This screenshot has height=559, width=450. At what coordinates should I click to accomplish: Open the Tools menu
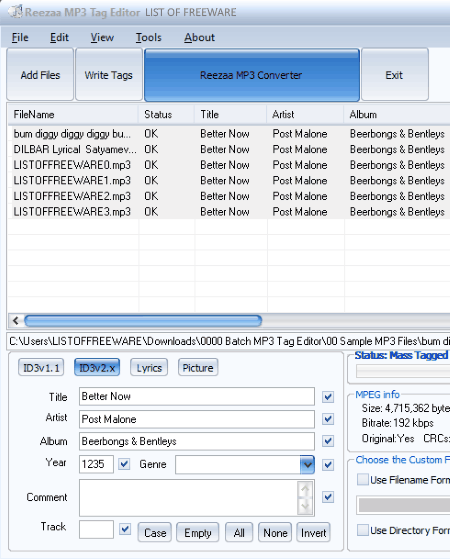pos(148,37)
